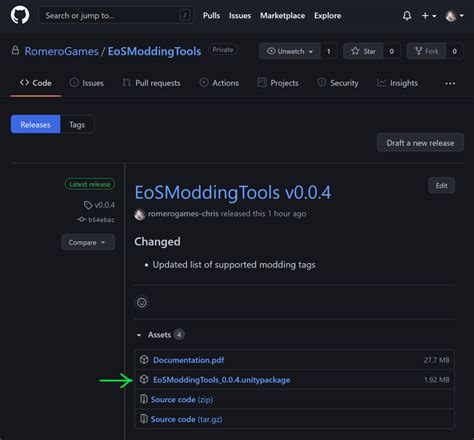
Task: Select the Releases toggle button
Action: 35,124
